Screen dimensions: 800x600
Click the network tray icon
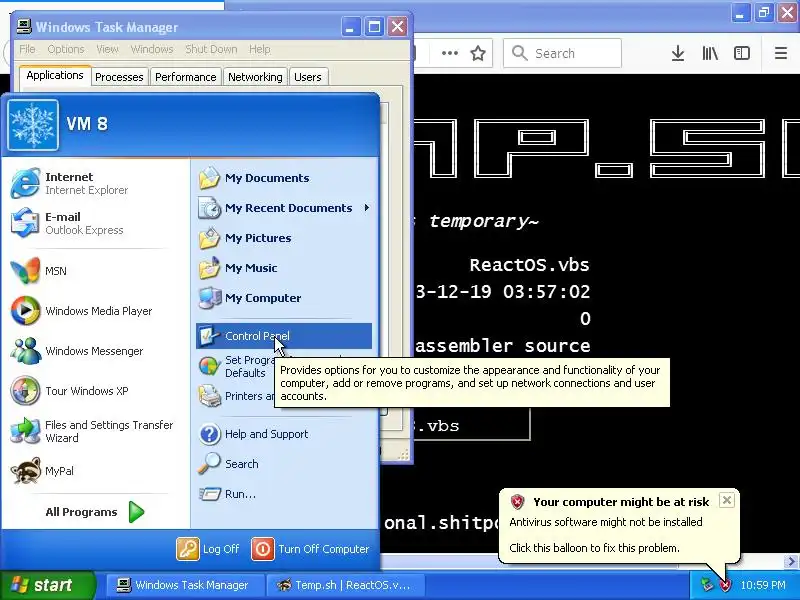coord(707,585)
